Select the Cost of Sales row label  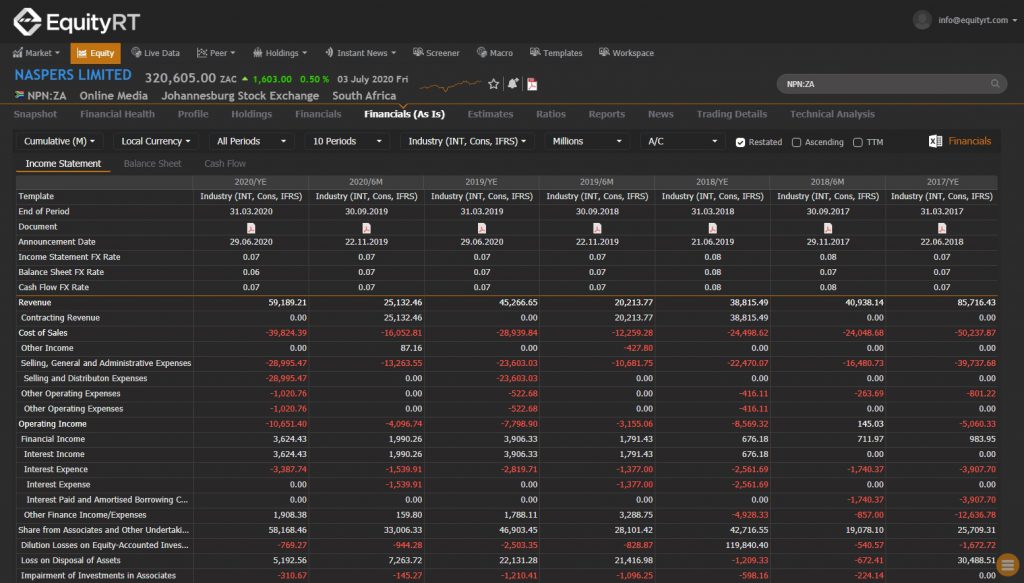[42, 333]
